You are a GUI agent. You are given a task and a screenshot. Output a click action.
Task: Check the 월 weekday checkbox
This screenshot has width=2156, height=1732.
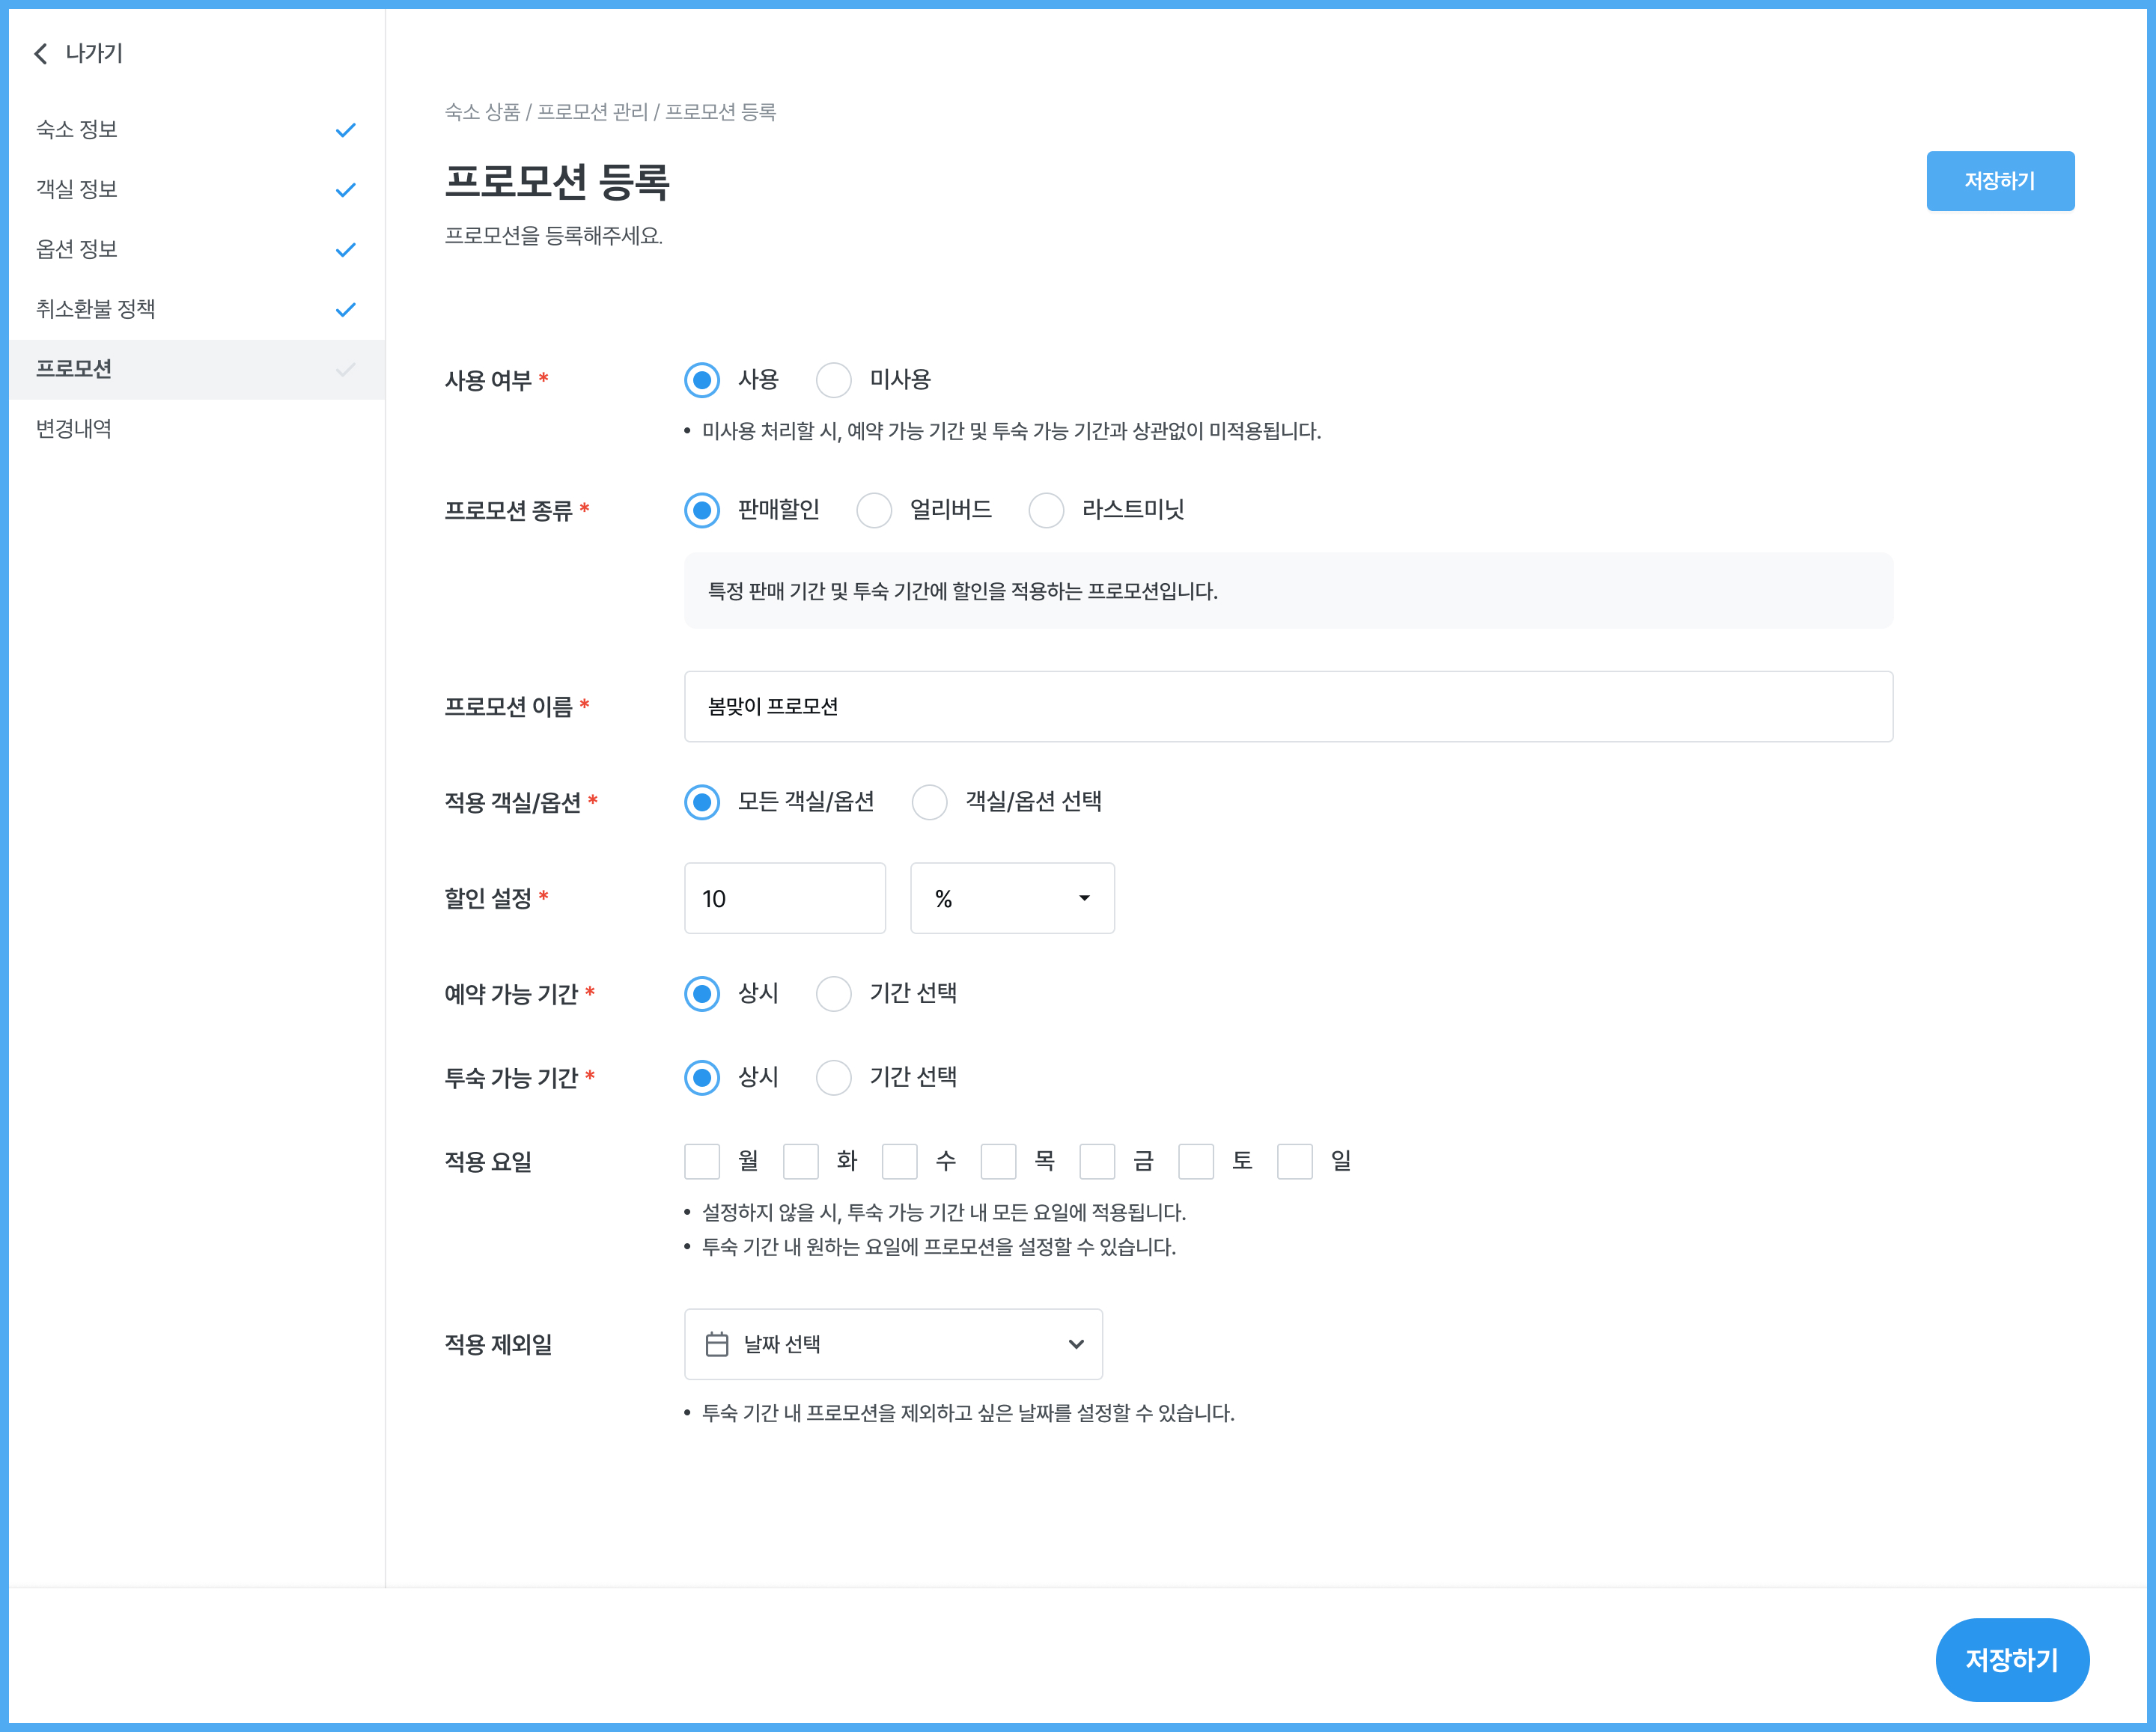tap(702, 1161)
